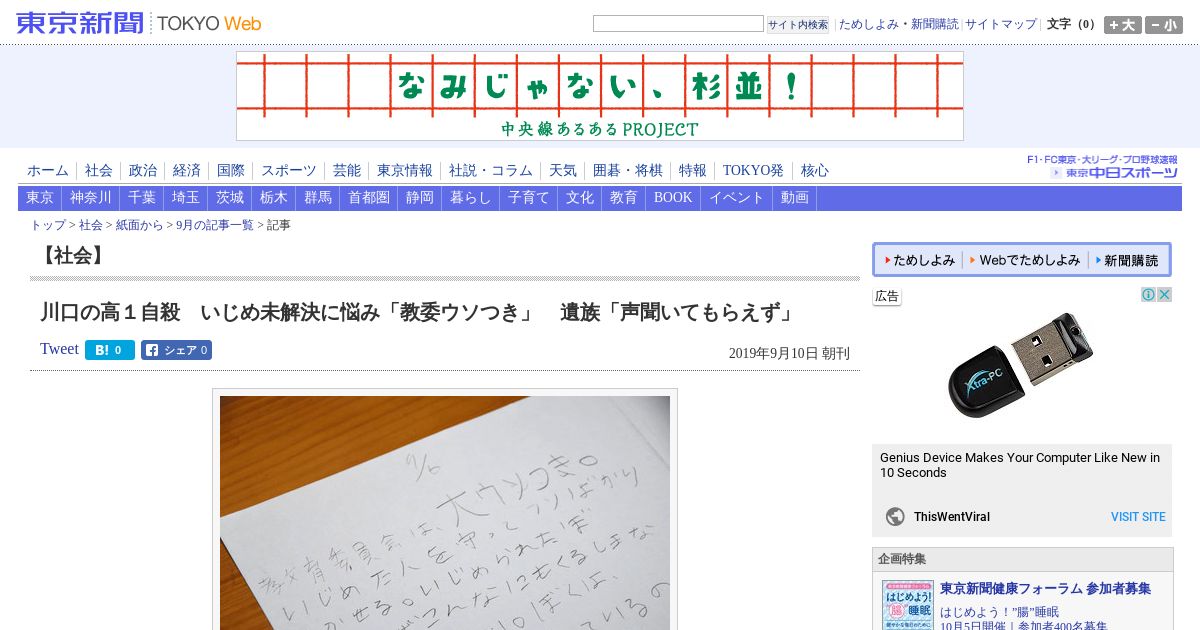Click the ためしよみ button in the sidebar
This screenshot has height=630, width=1200.
(920, 260)
